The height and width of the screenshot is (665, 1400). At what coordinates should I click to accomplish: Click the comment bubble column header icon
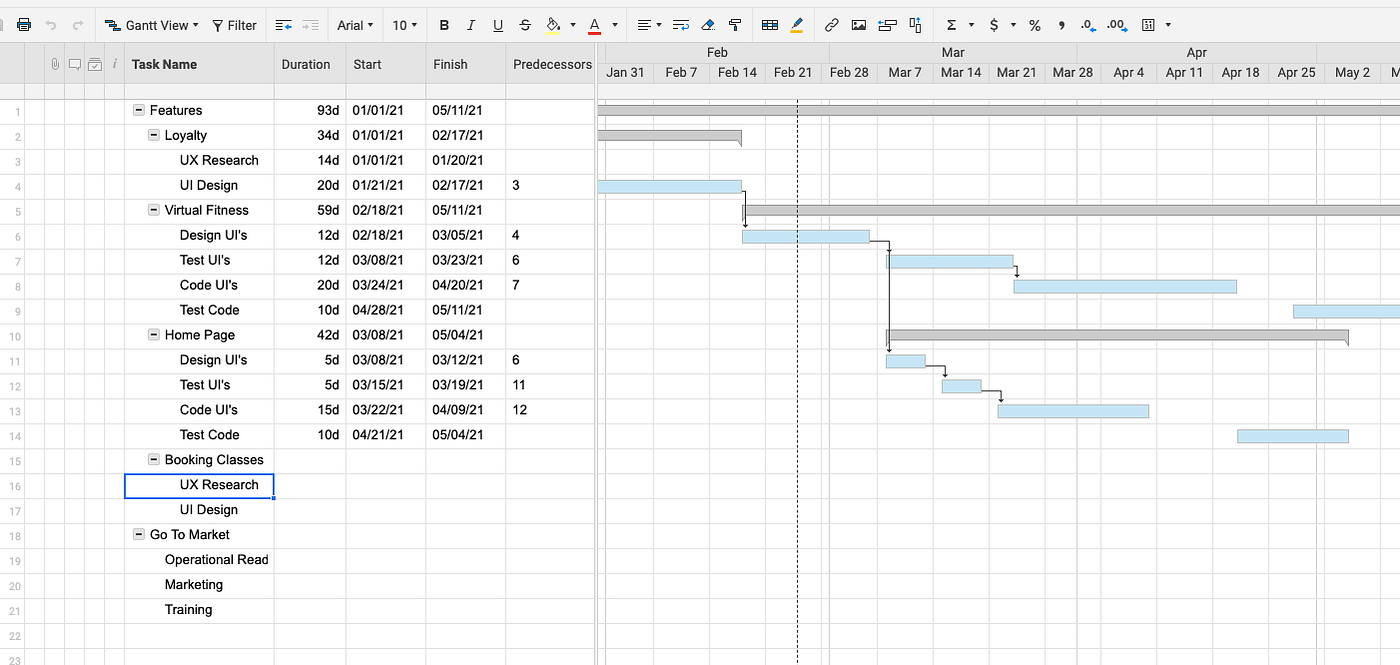click(74, 62)
